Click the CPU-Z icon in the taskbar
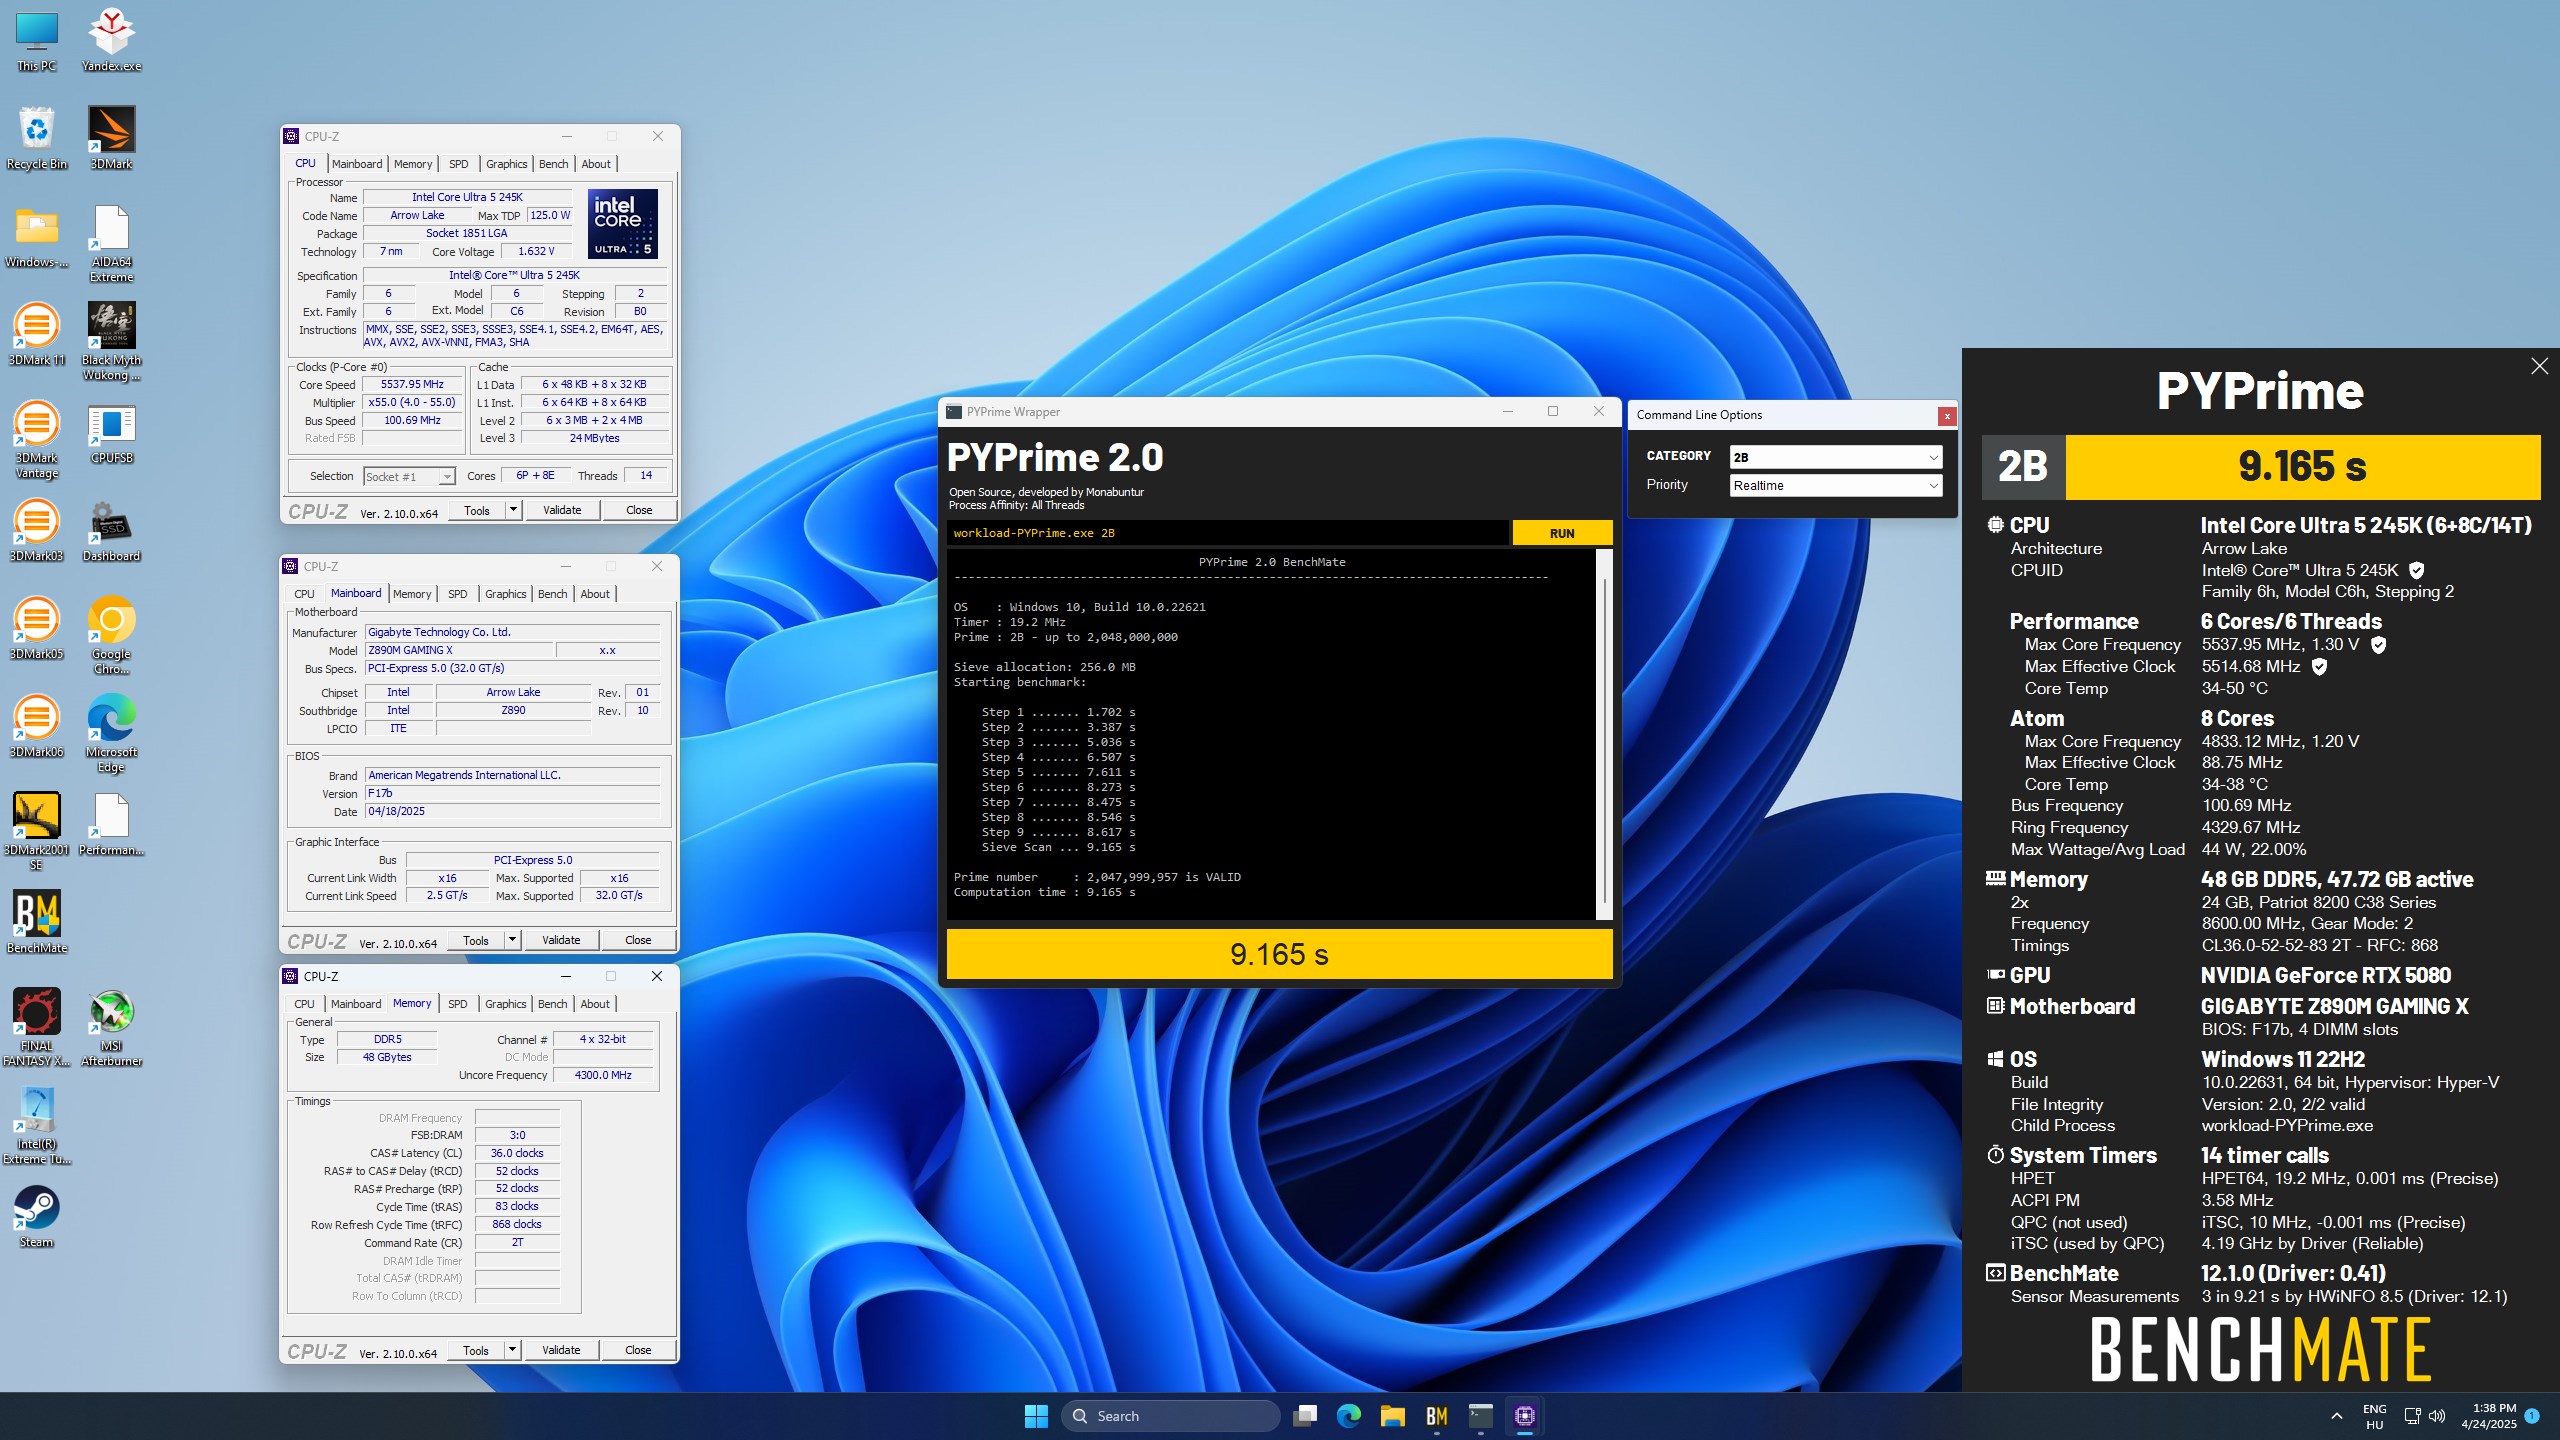Image resolution: width=2560 pixels, height=1440 pixels. pos(1524,1415)
